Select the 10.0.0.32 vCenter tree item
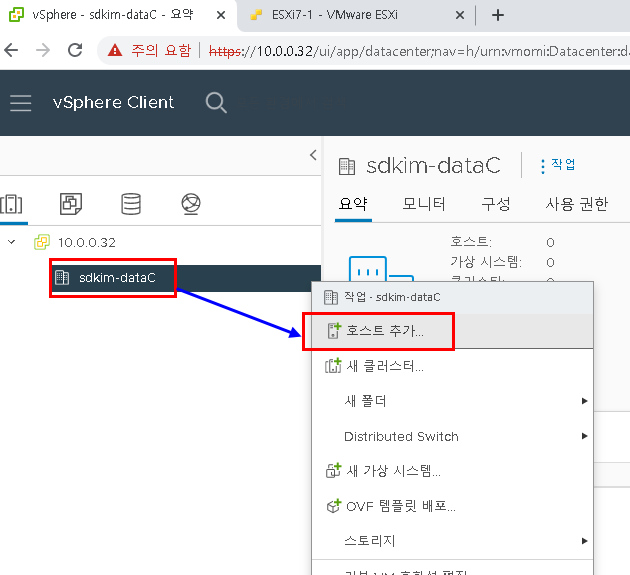Viewport: 630px width, 575px height. 86,242
